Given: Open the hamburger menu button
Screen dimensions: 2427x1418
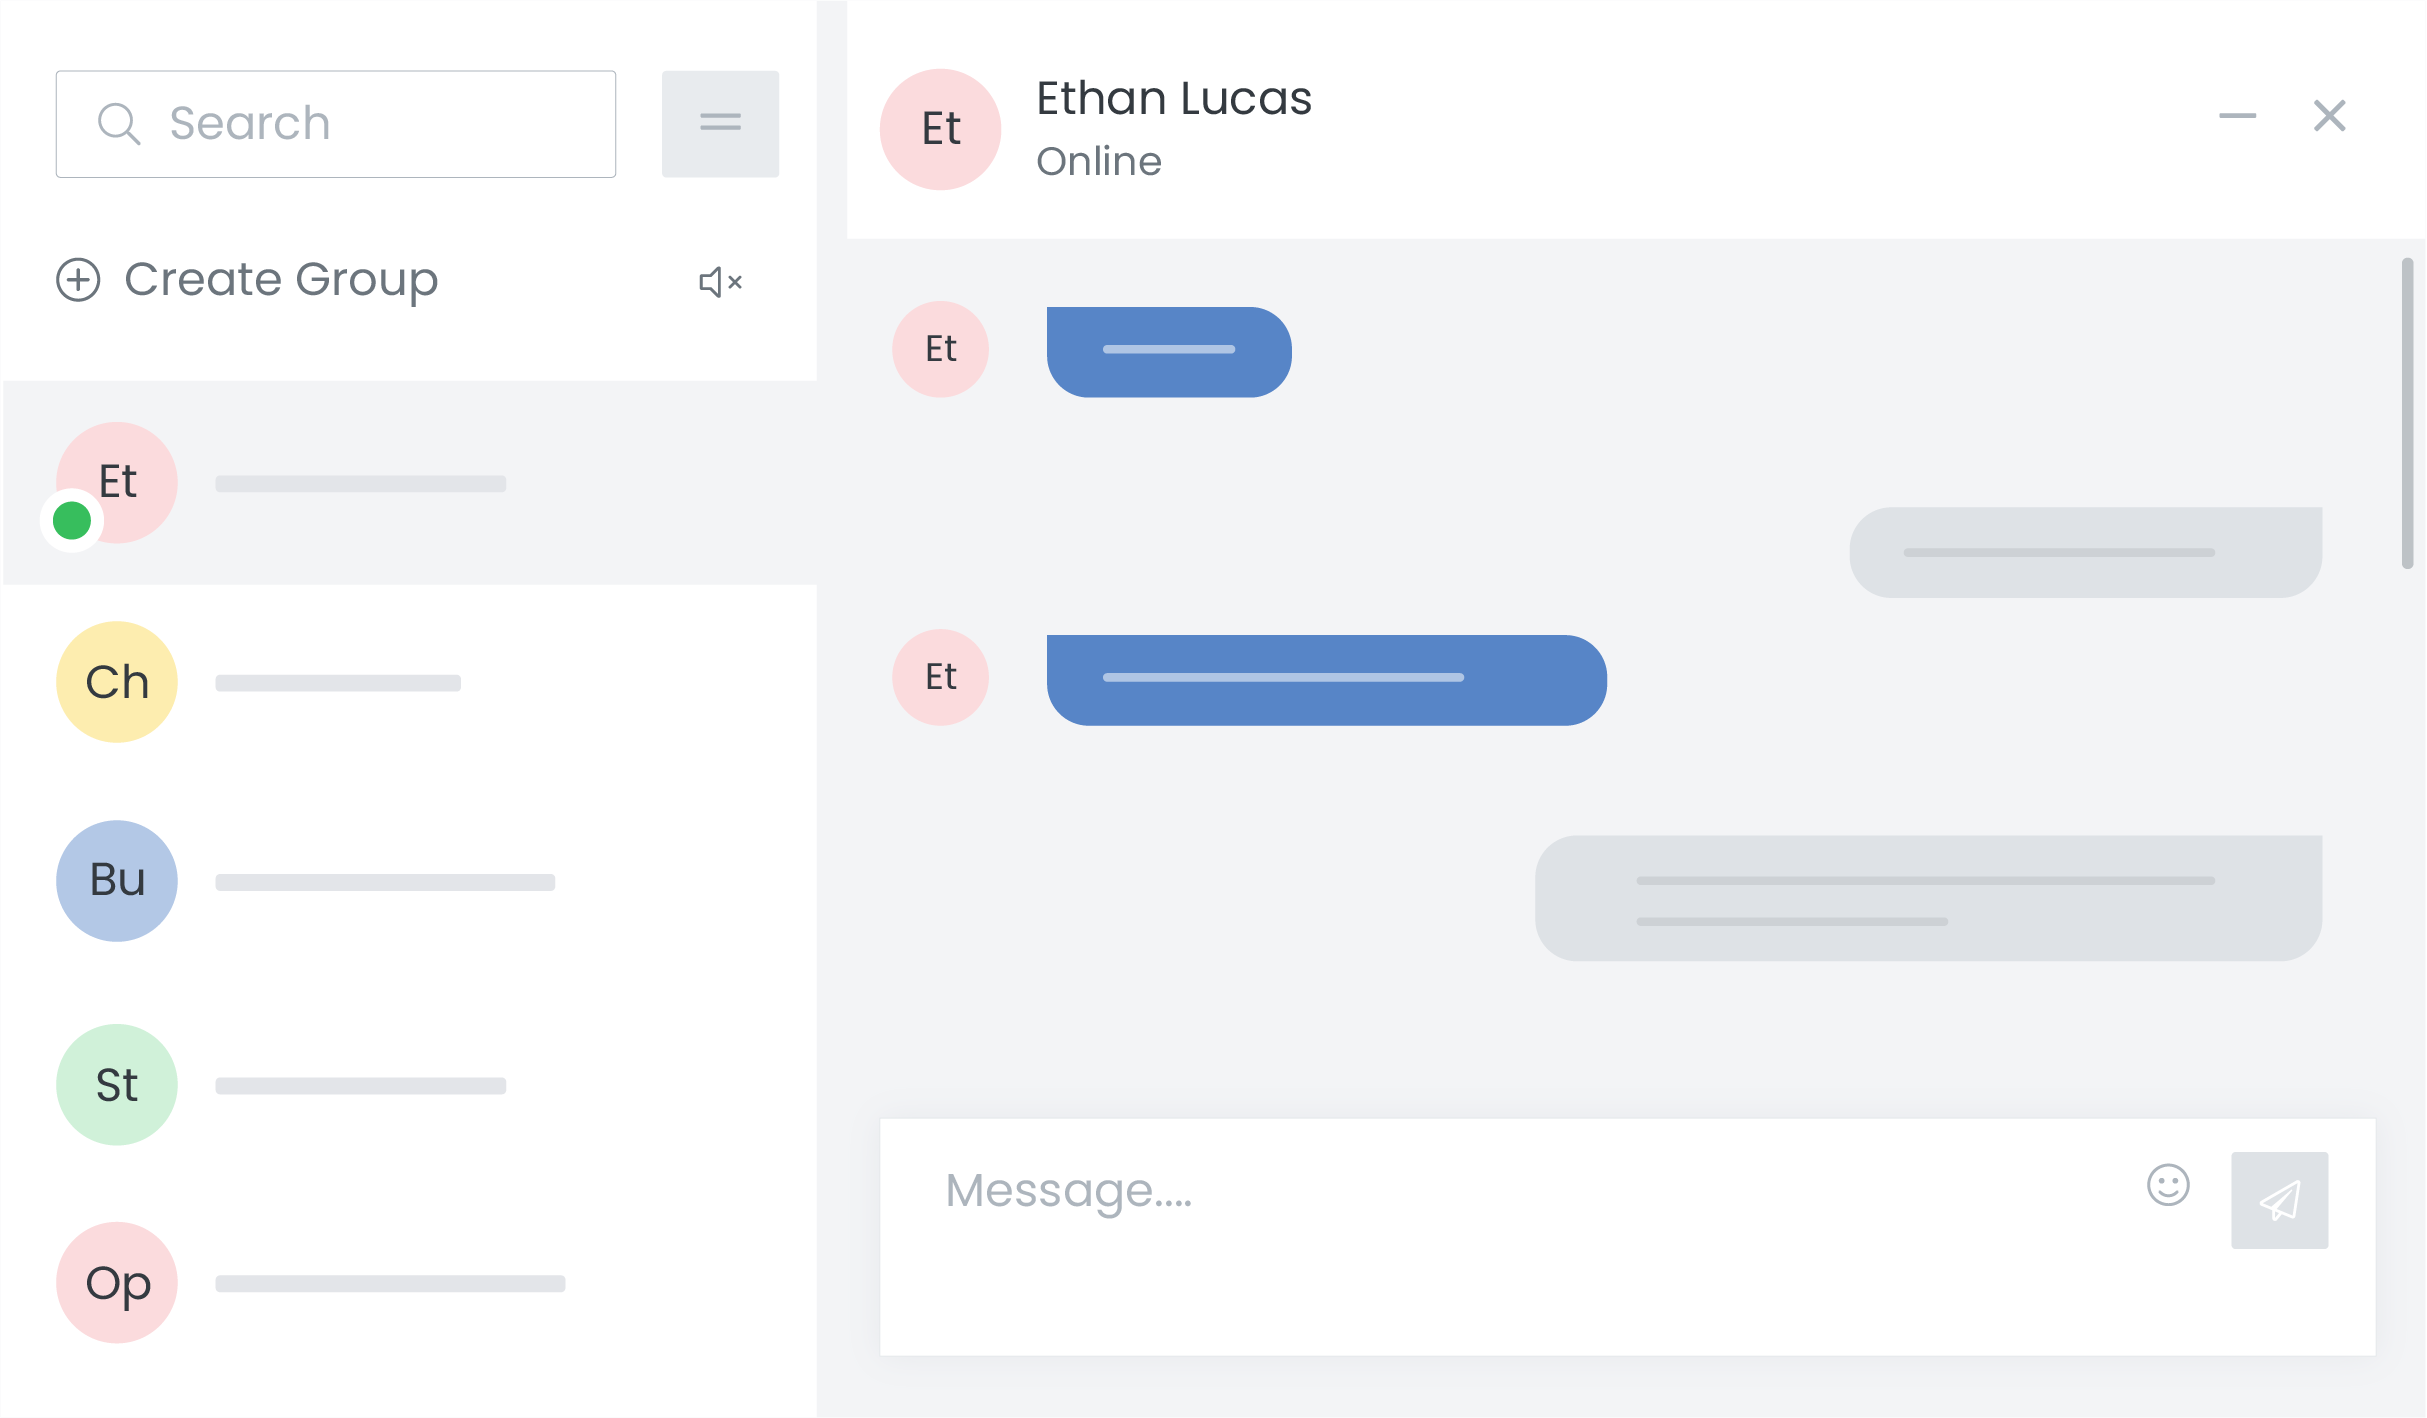Looking at the screenshot, I should click(x=720, y=123).
